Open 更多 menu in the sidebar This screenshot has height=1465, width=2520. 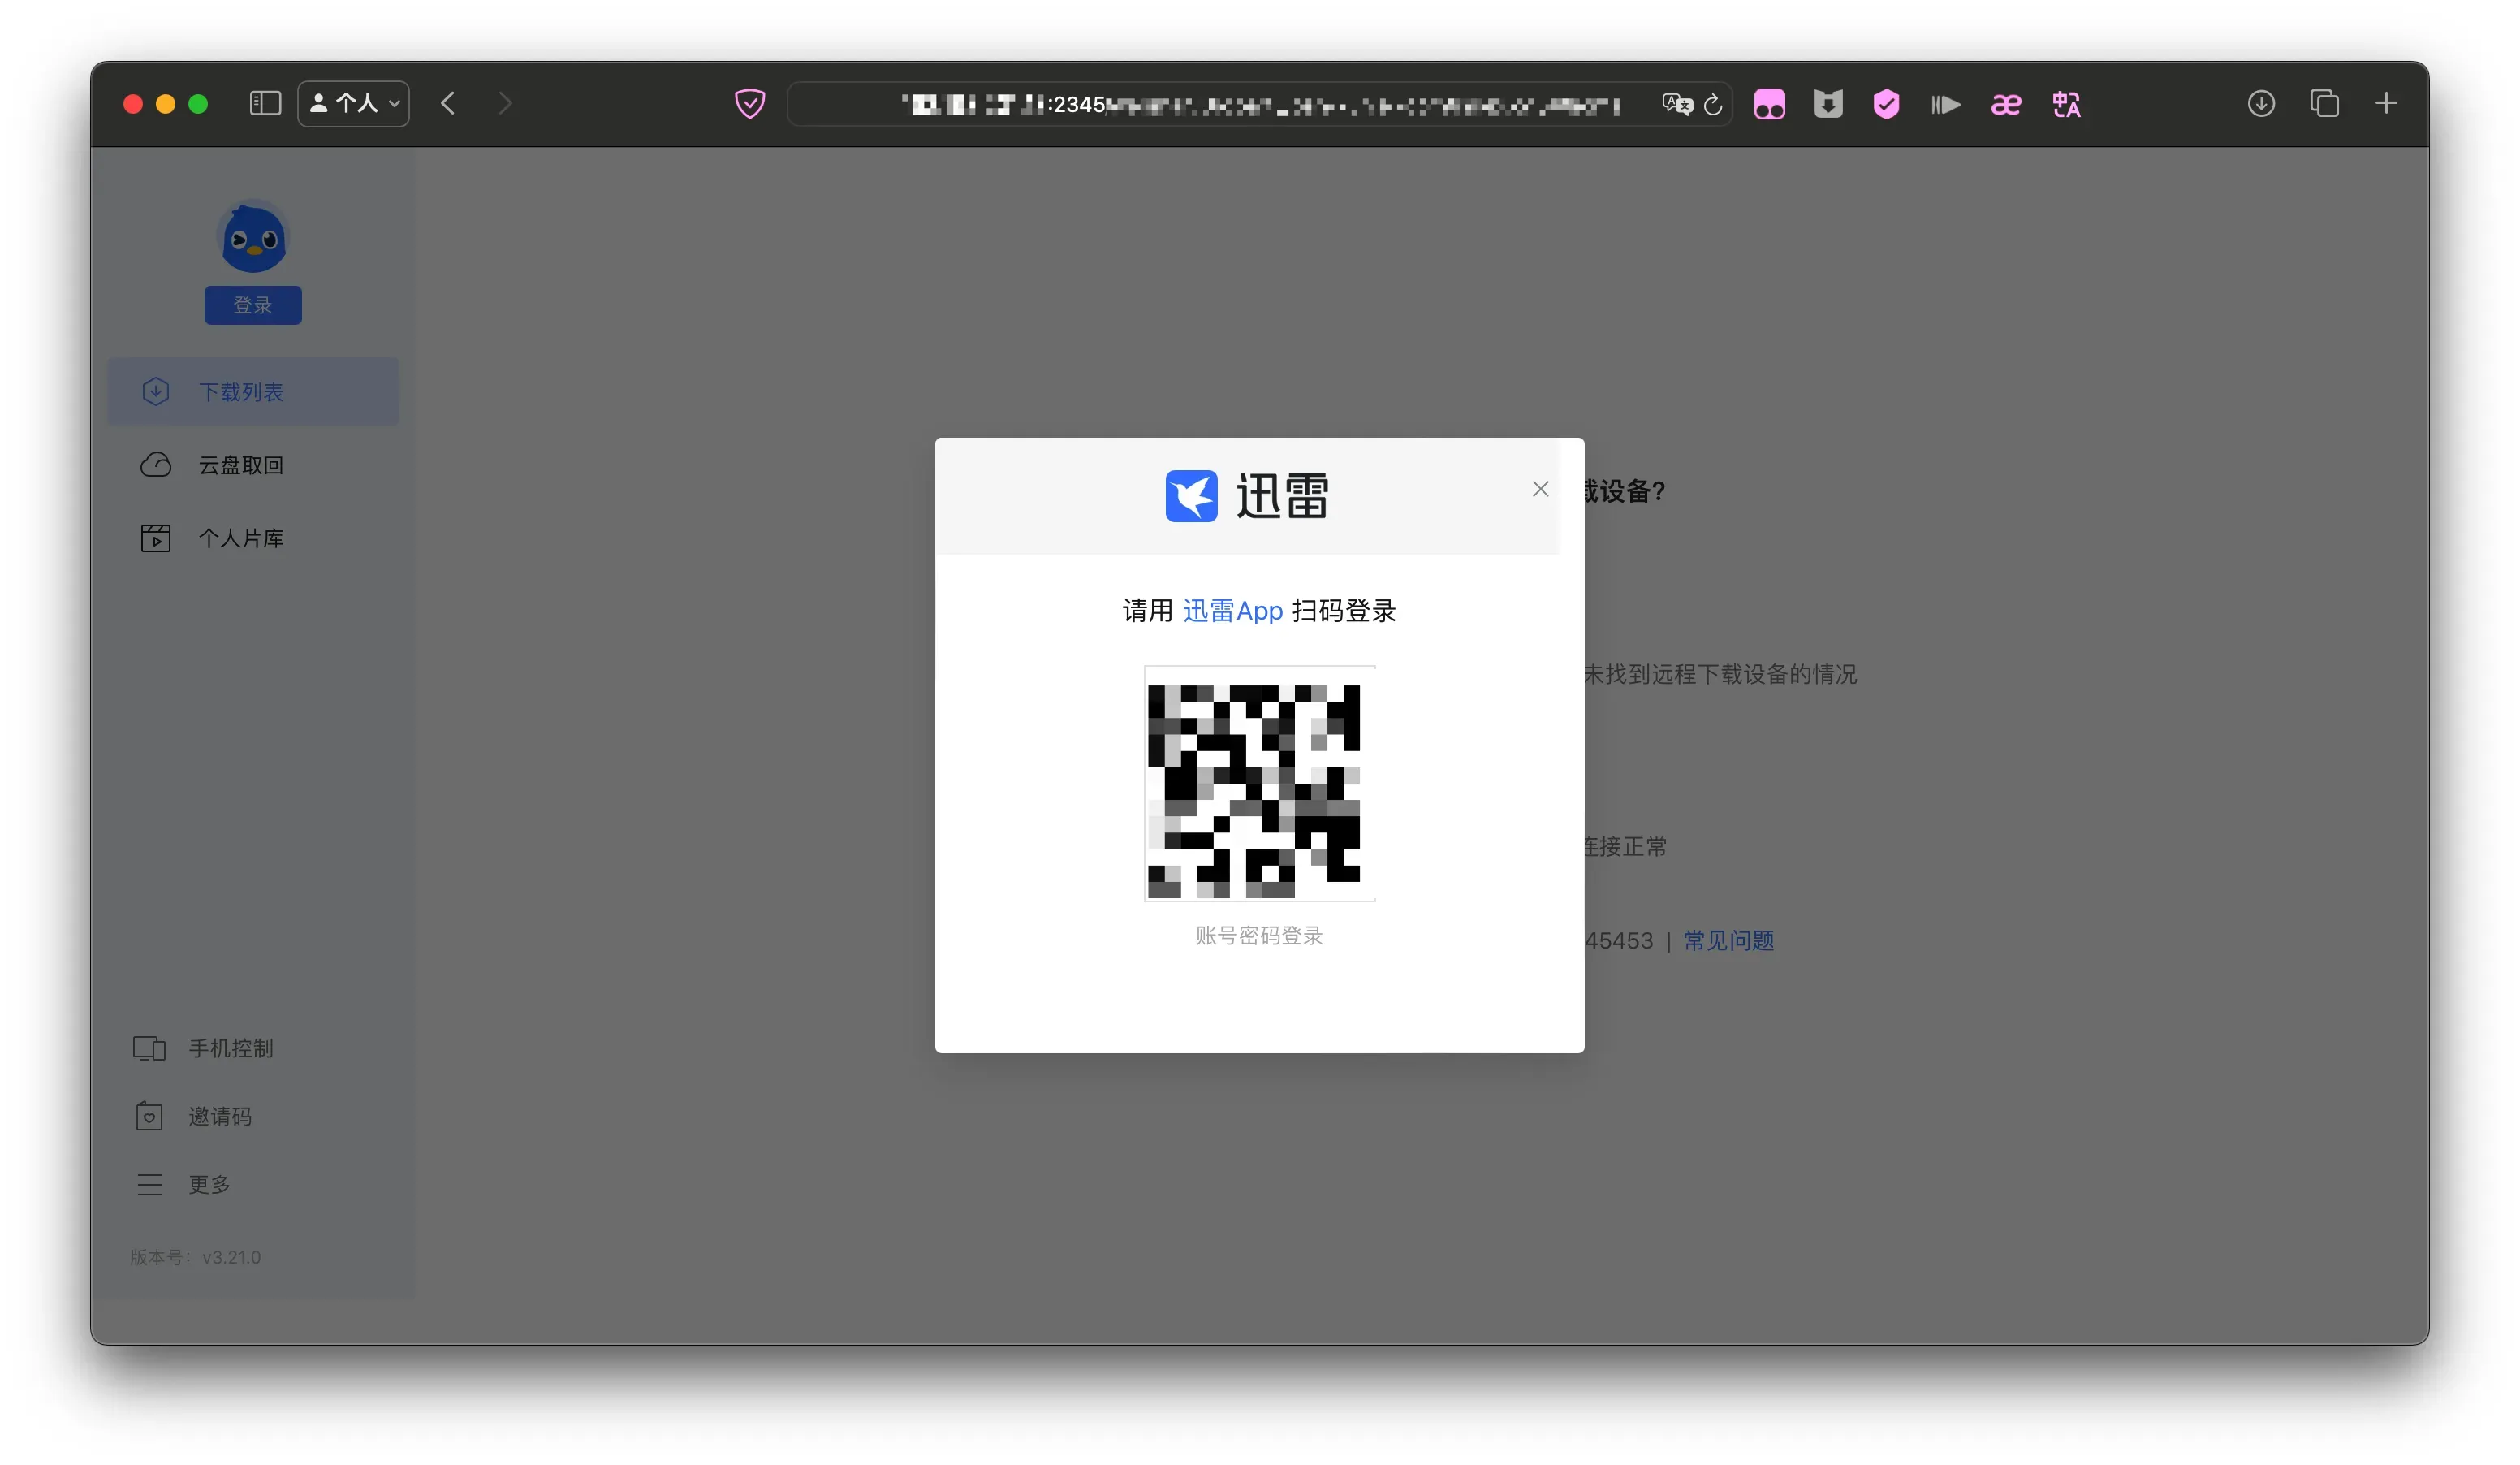[183, 1184]
